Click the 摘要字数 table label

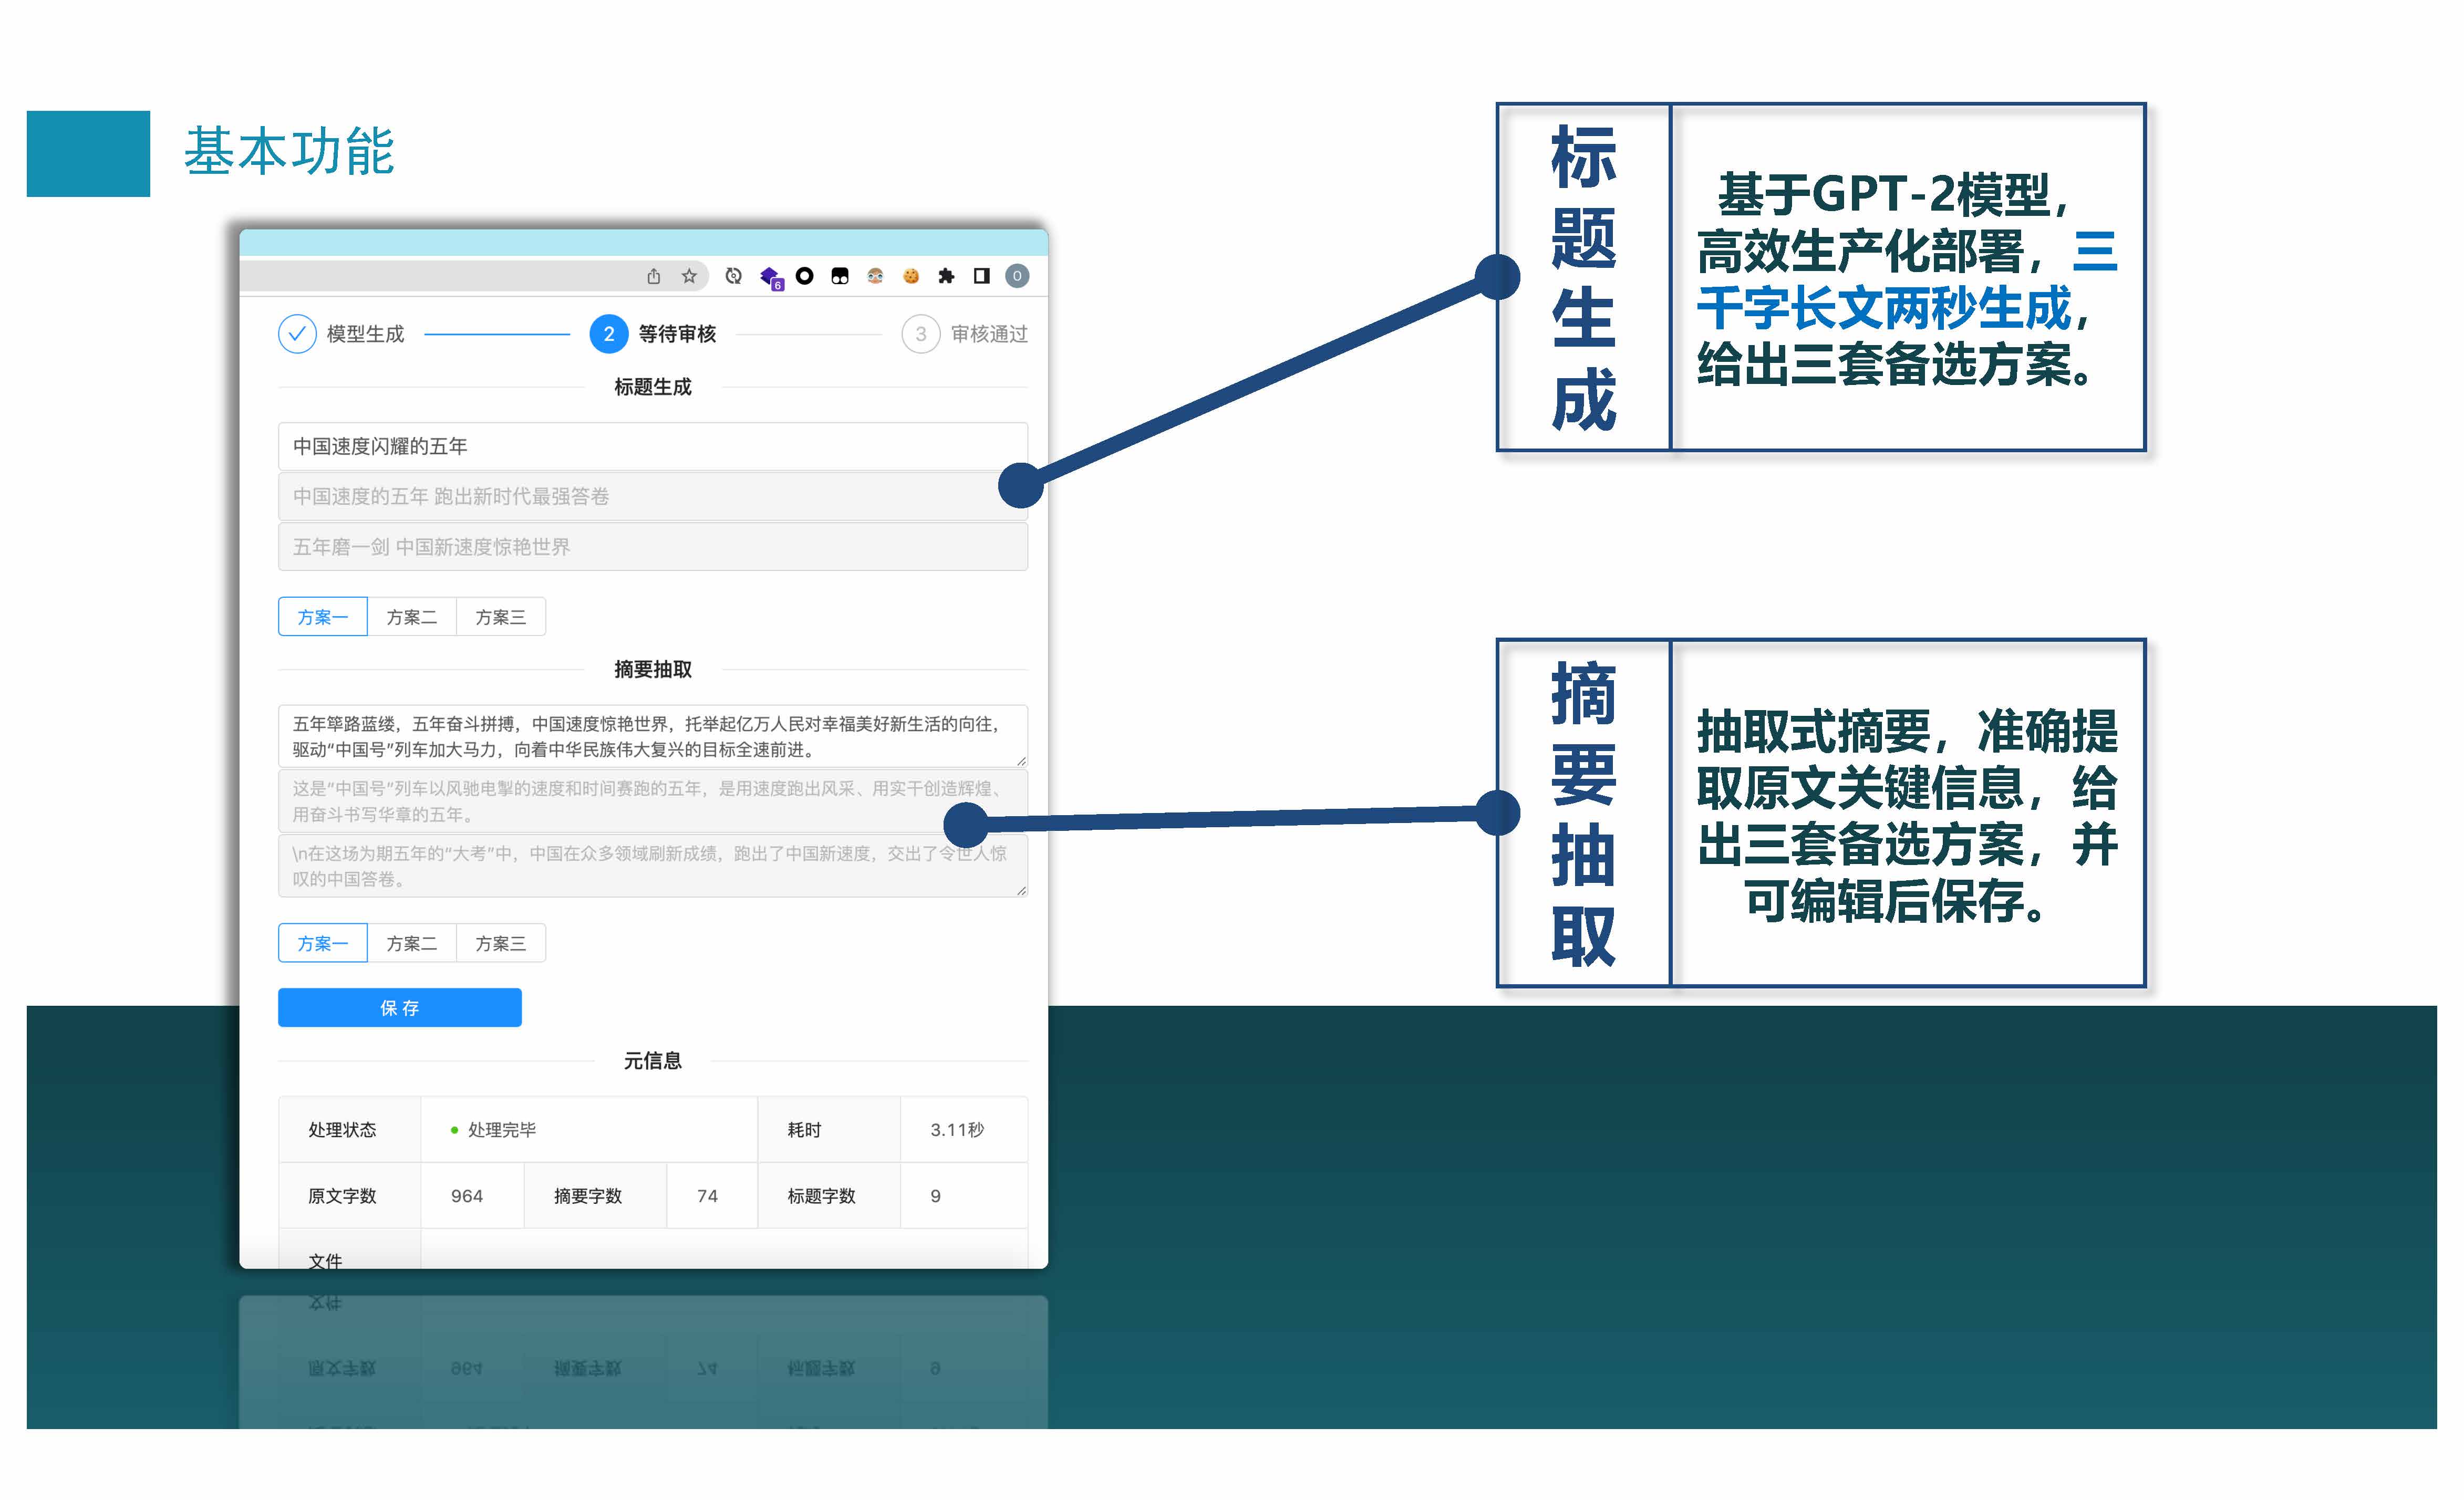588,1196
